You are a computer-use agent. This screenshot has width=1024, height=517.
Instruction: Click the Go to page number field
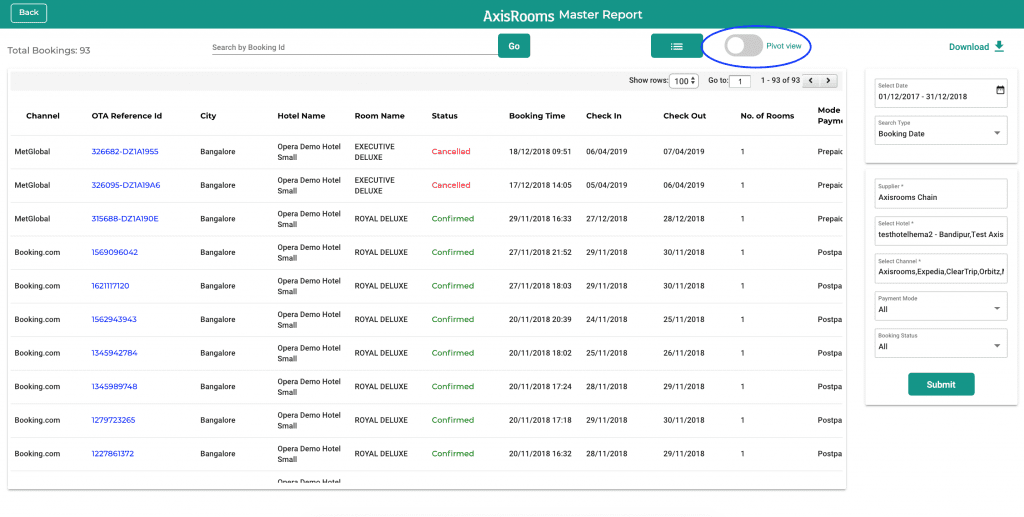(x=740, y=82)
